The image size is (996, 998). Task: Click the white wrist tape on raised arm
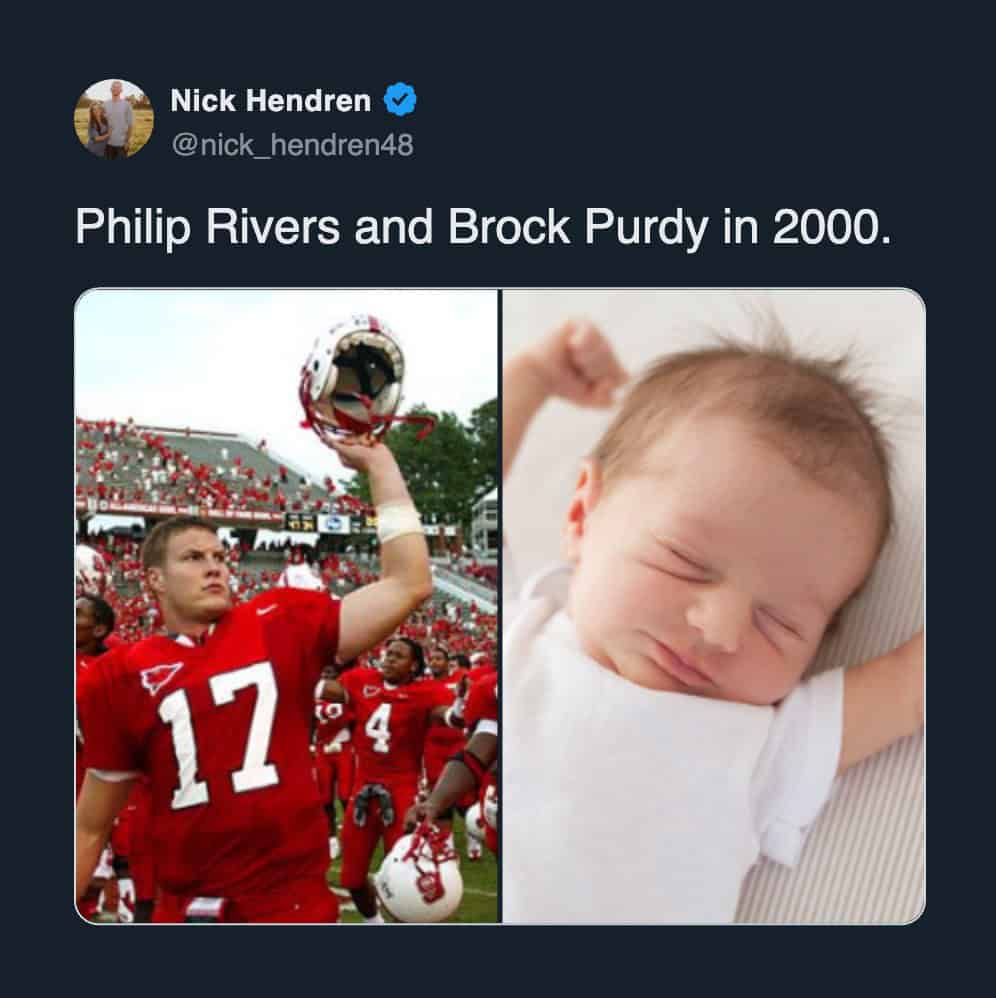coord(398,522)
